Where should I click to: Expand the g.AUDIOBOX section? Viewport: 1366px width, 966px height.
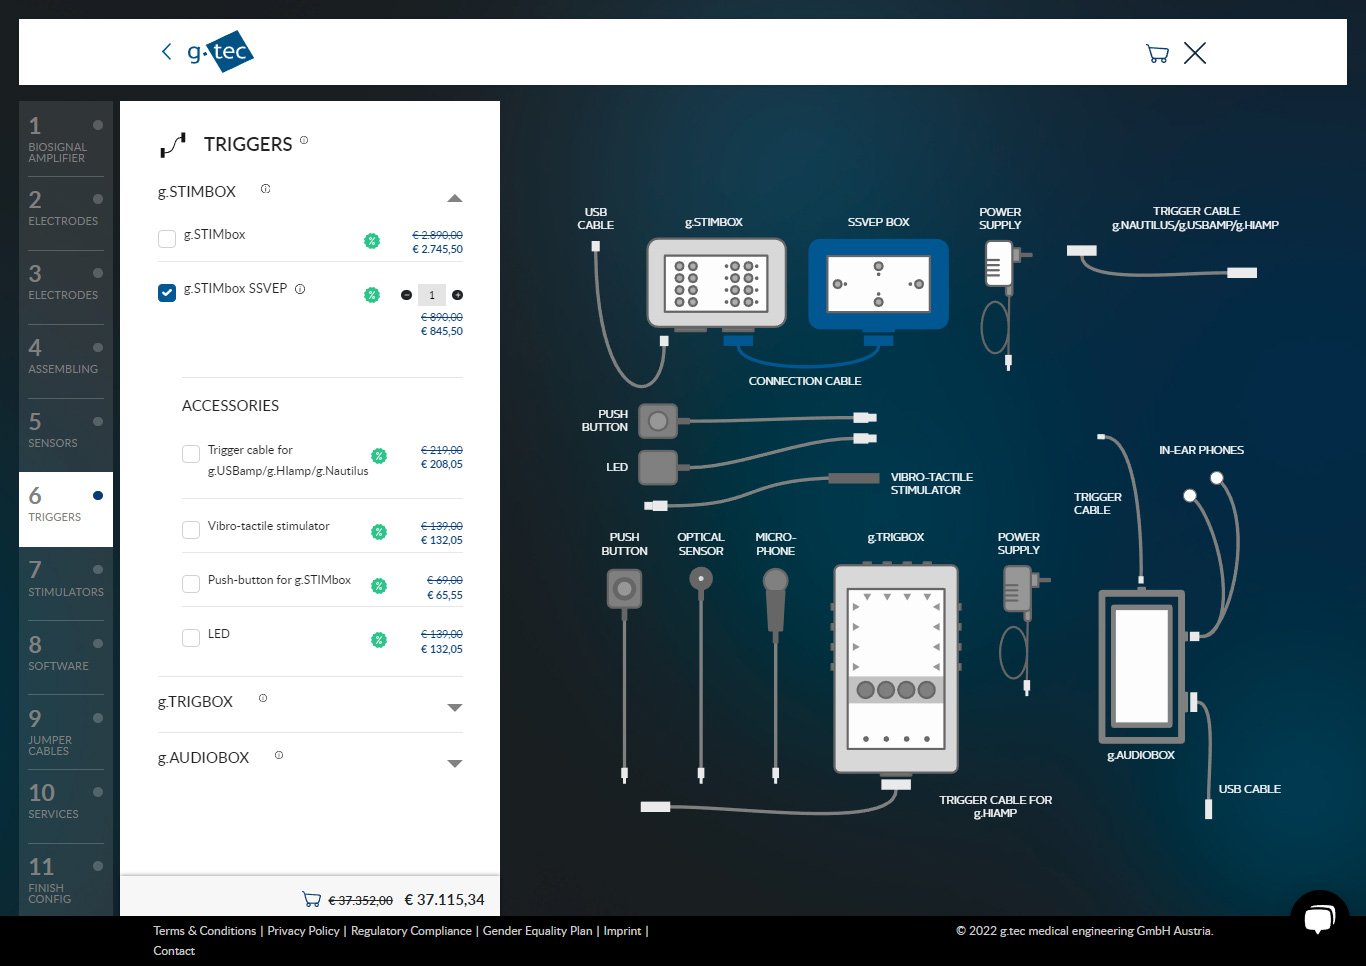(x=454, y=763)
